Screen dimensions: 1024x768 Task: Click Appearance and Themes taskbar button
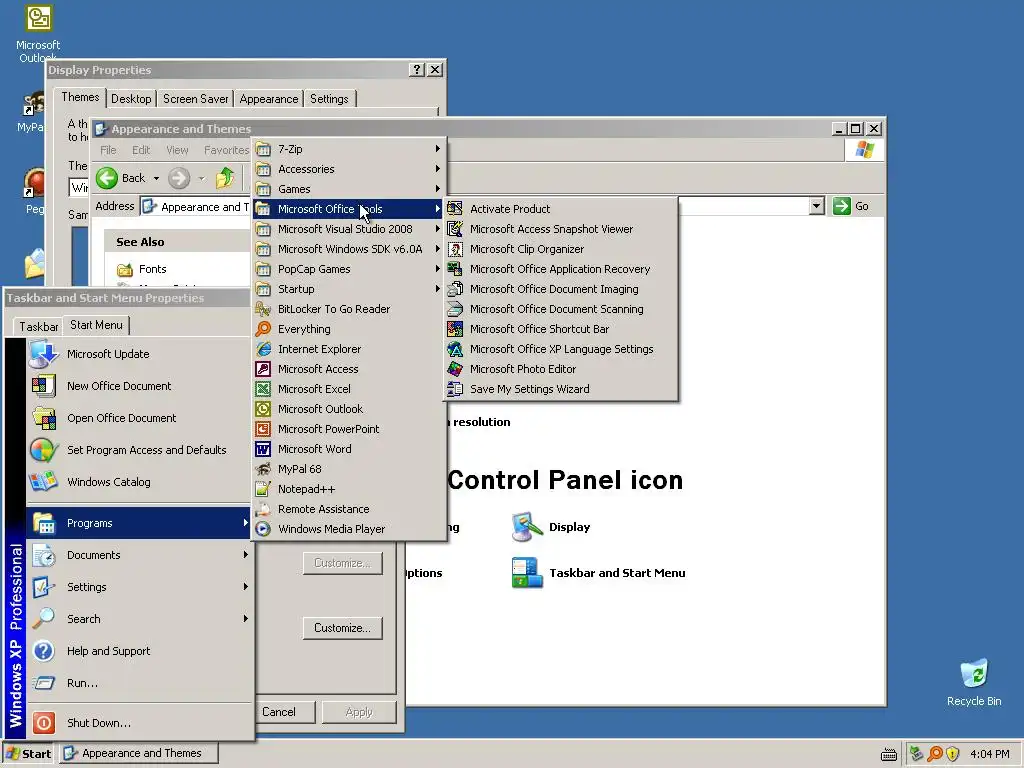[x=139, y=754]
